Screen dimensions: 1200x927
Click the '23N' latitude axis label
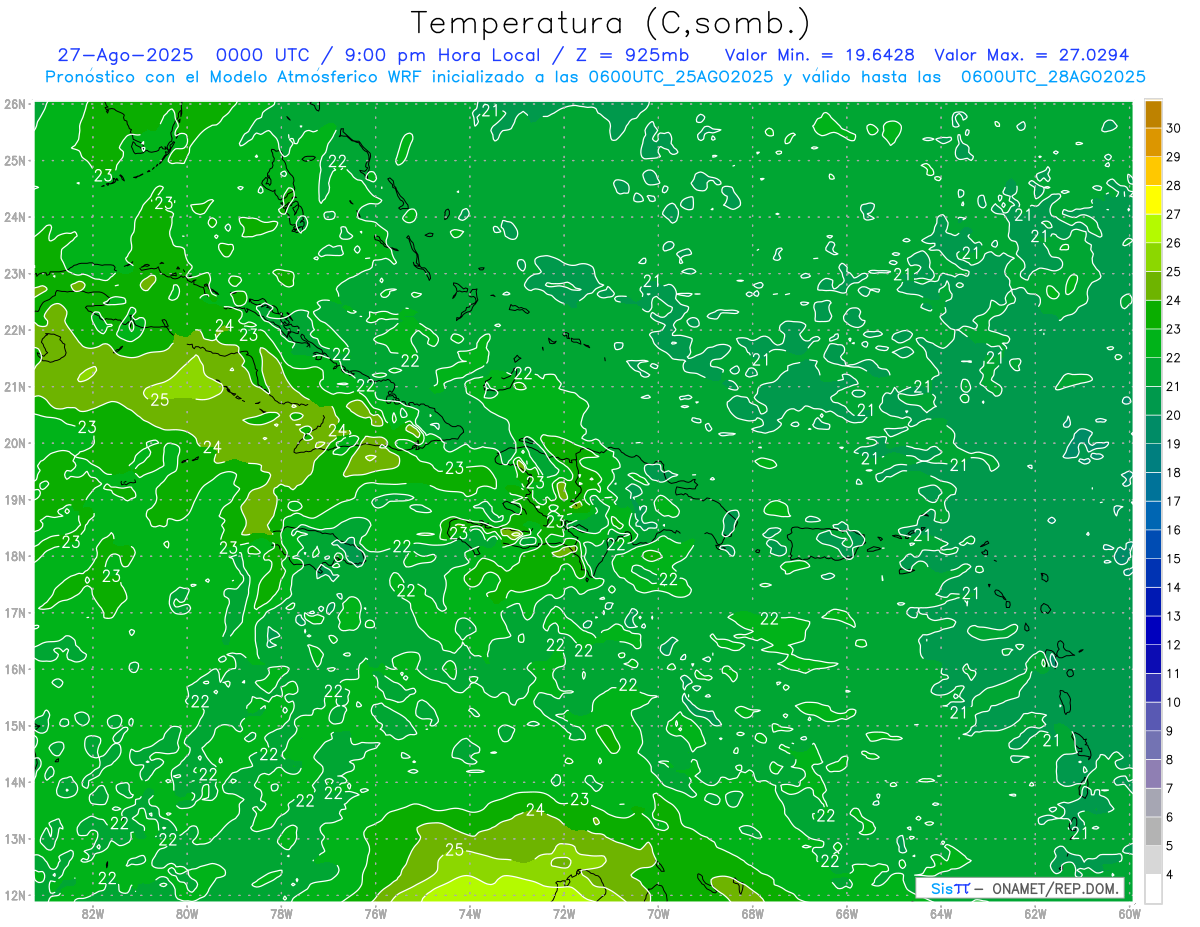pos(15,273)
